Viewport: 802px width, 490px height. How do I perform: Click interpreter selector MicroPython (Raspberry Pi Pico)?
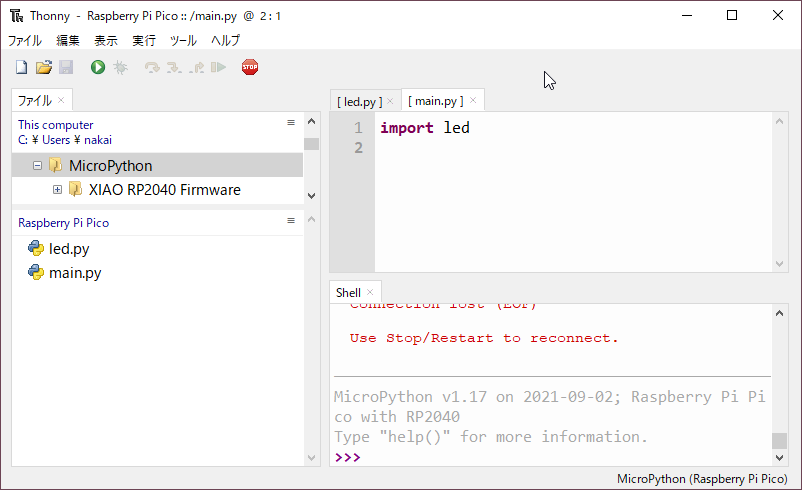click(702, 479)
